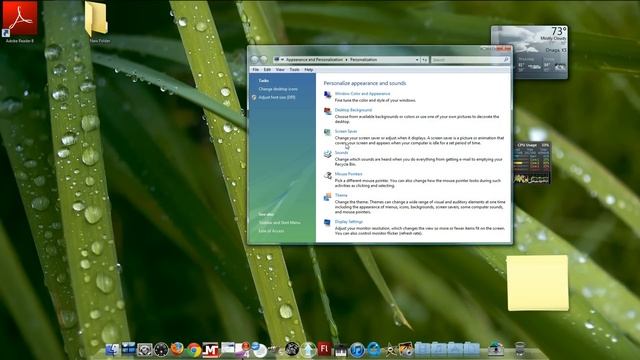Open the Trash in the dock
The image size is (640, 360).
click(520, 349)
